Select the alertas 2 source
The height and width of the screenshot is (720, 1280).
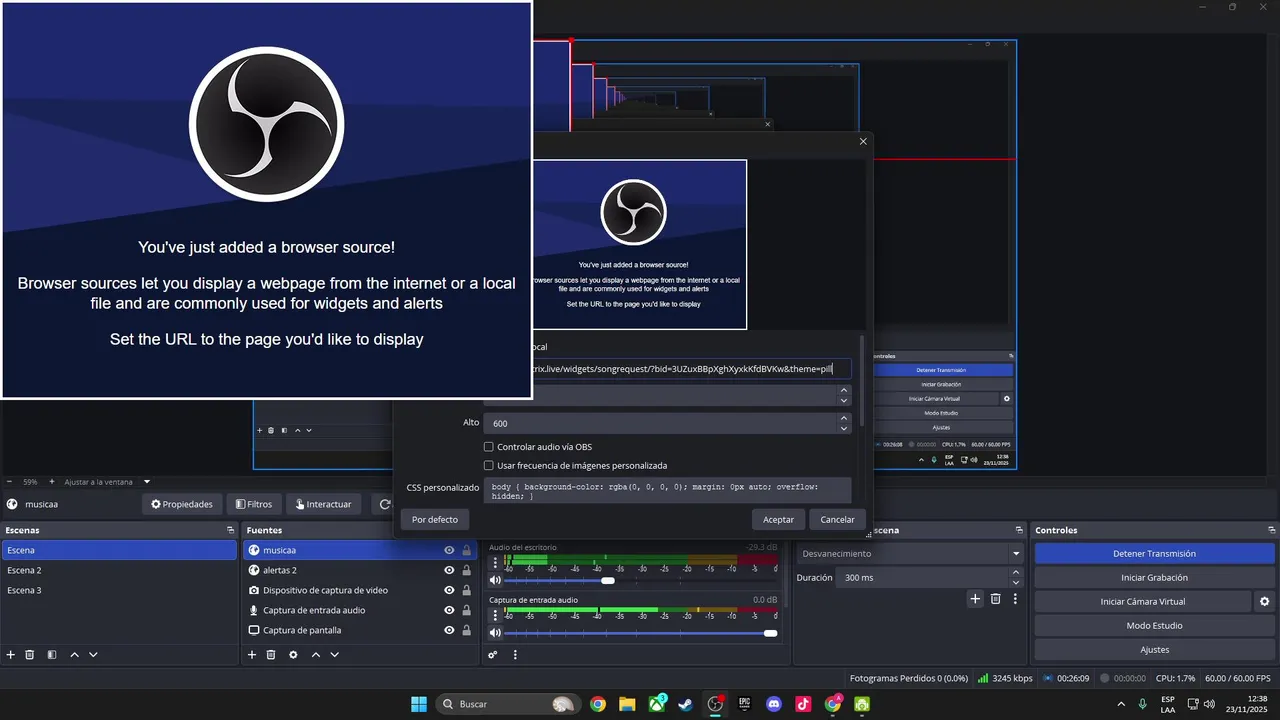(x=345, y=570)
